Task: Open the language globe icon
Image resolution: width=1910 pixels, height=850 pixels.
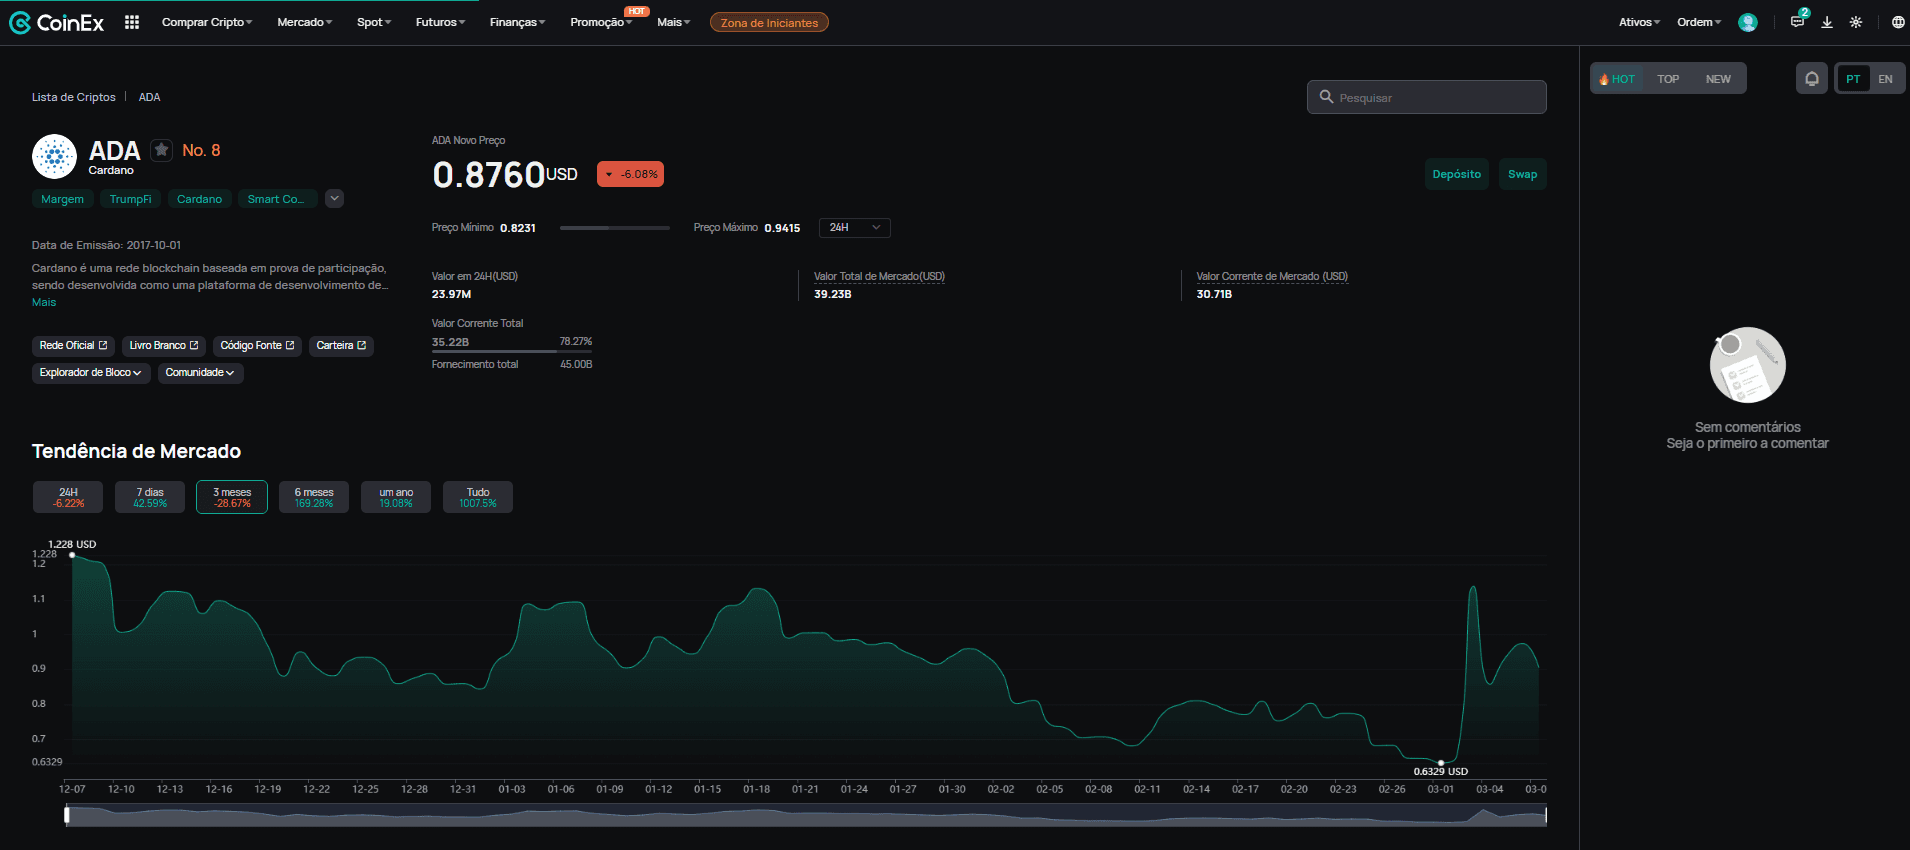Action: click(x=1898, y=22)
